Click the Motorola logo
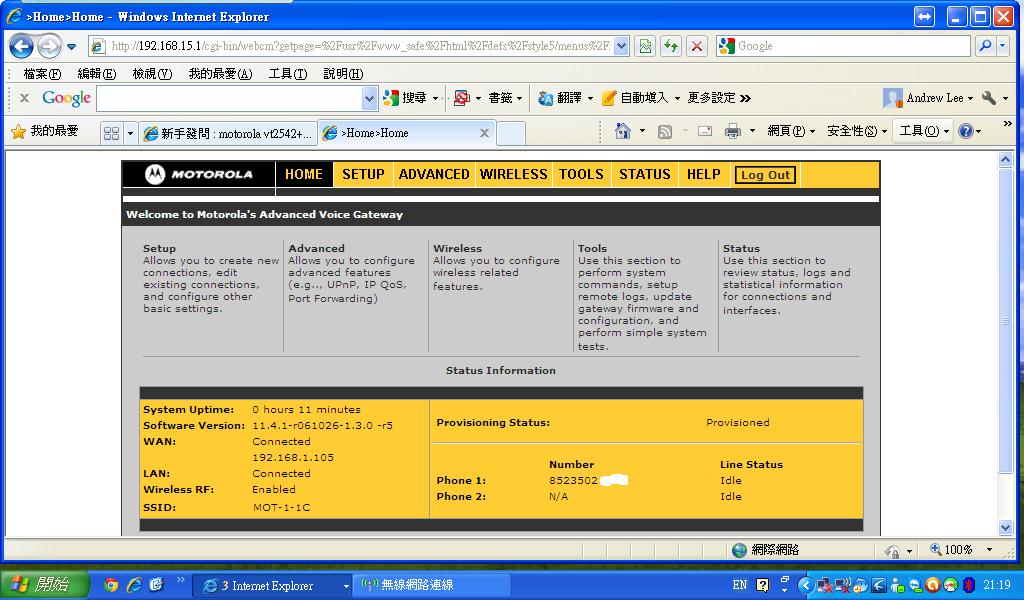This screenshot has width=1024, height=600. click(199, 174)
